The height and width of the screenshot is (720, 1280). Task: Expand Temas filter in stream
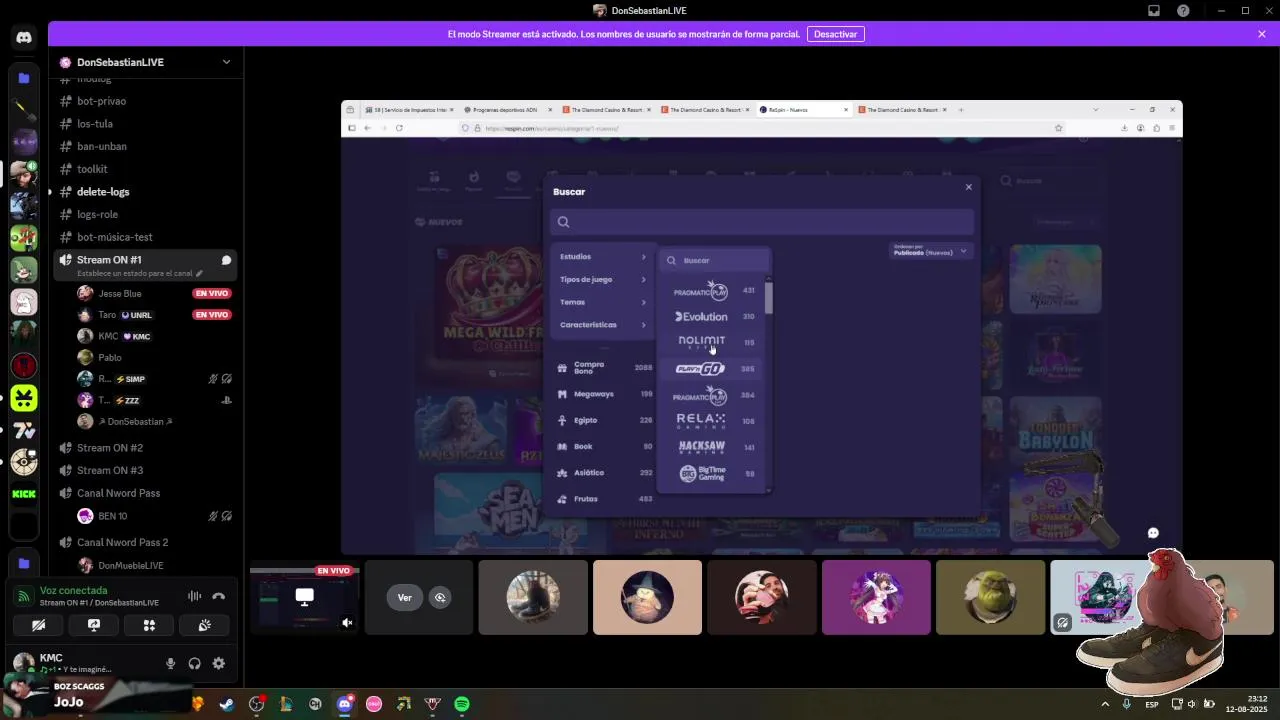point(603,302)
